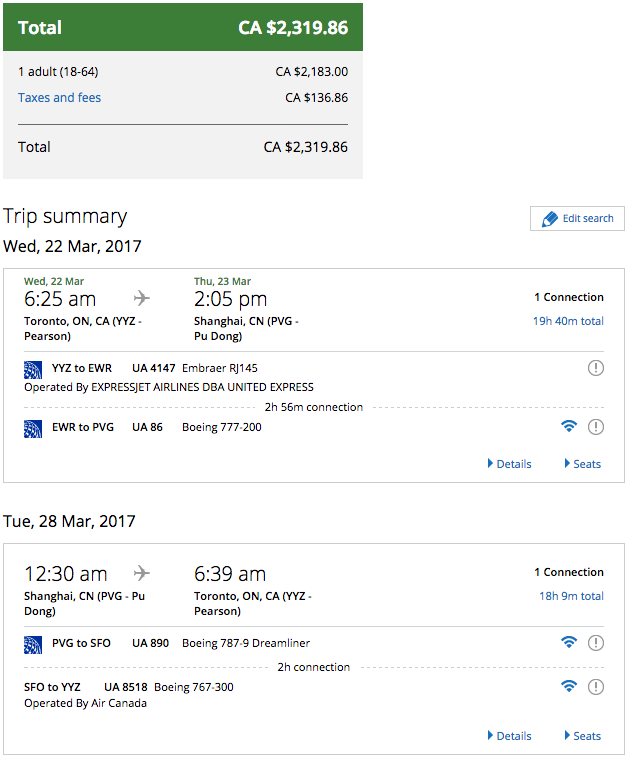Viewport: 628px width, 759px height.
Task: Click the airplane icon on the outbound flight
Action: click(141, 298)
